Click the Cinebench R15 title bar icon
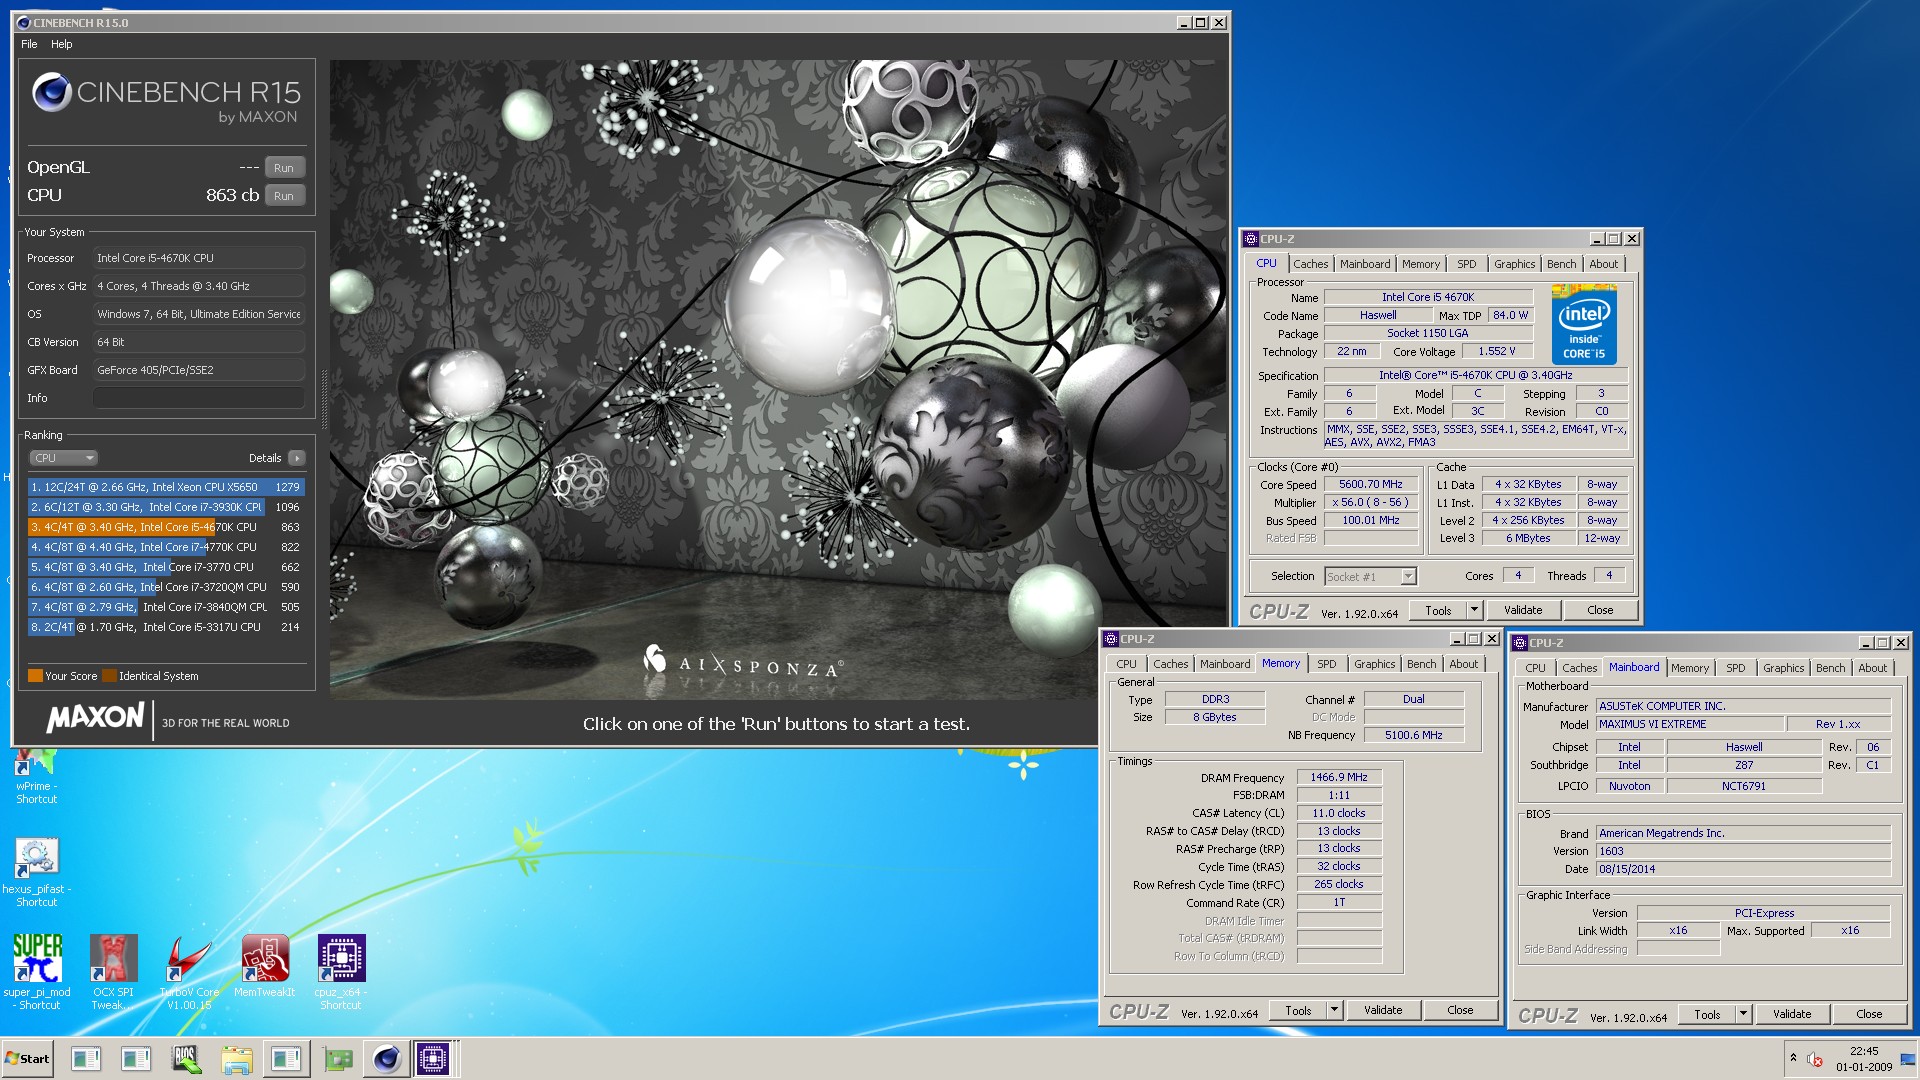1920x1080 pixels. pyautogui.click(x=23, y=23)
